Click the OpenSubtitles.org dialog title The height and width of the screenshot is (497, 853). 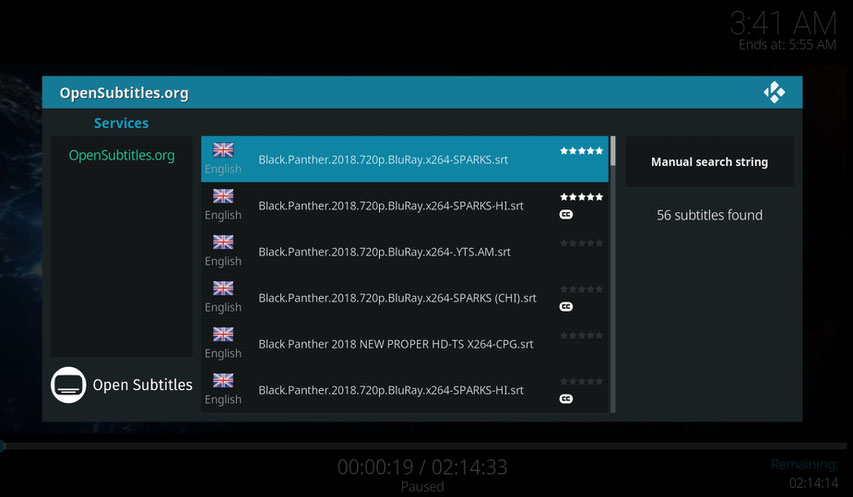(124, 93)
